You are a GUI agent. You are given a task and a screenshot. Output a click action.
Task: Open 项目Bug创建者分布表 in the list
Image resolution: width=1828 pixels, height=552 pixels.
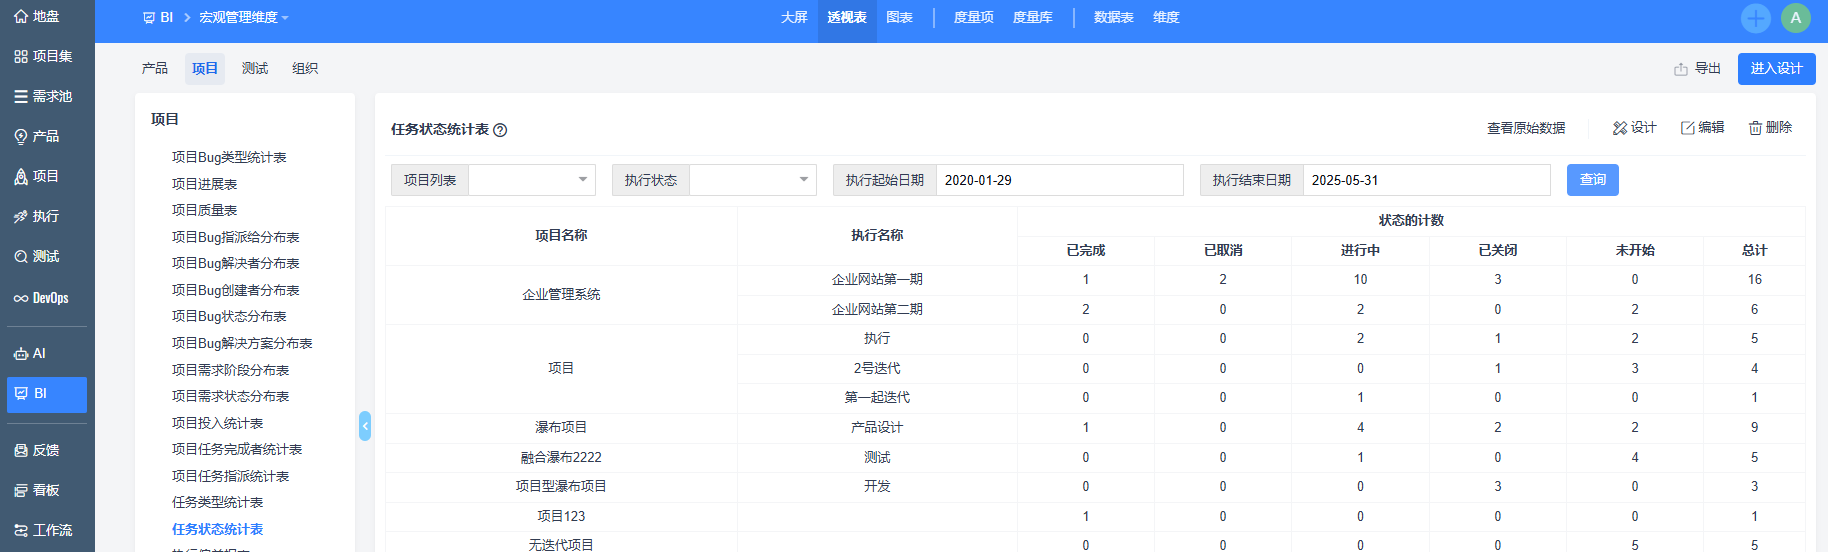click(x=235, y=290)
